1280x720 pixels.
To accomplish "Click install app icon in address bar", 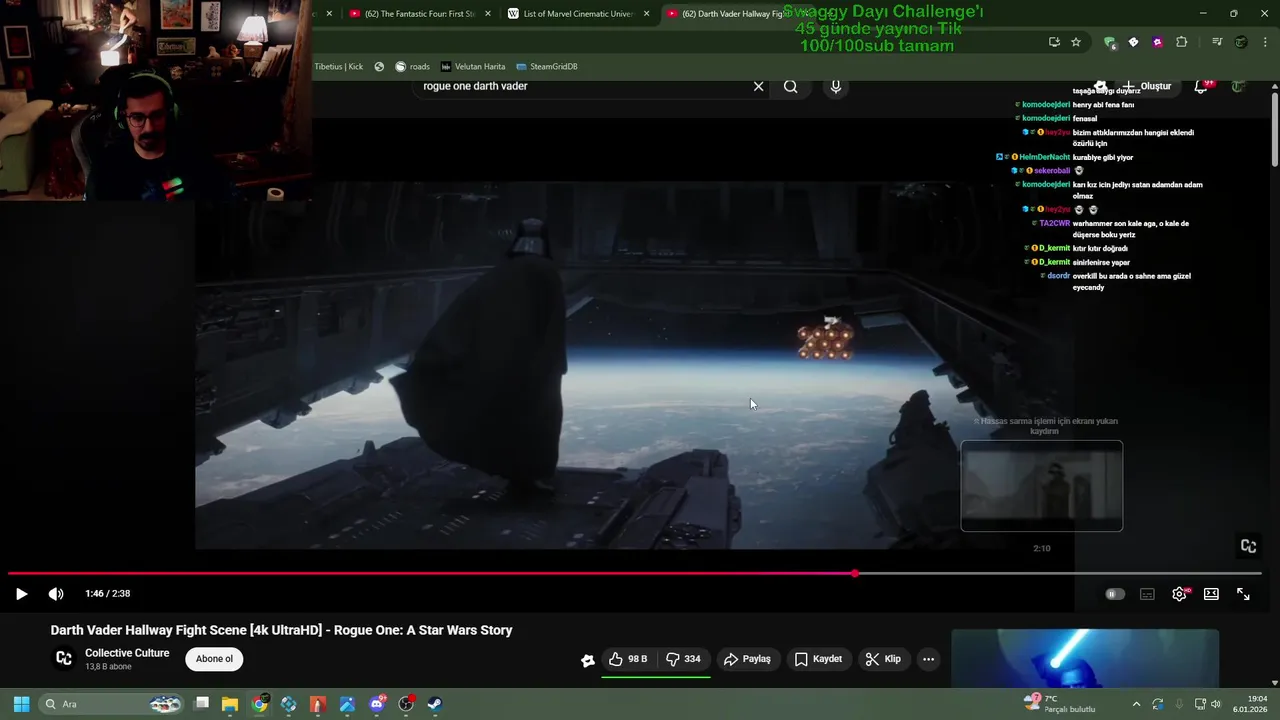I will (x=1054, y=42).
